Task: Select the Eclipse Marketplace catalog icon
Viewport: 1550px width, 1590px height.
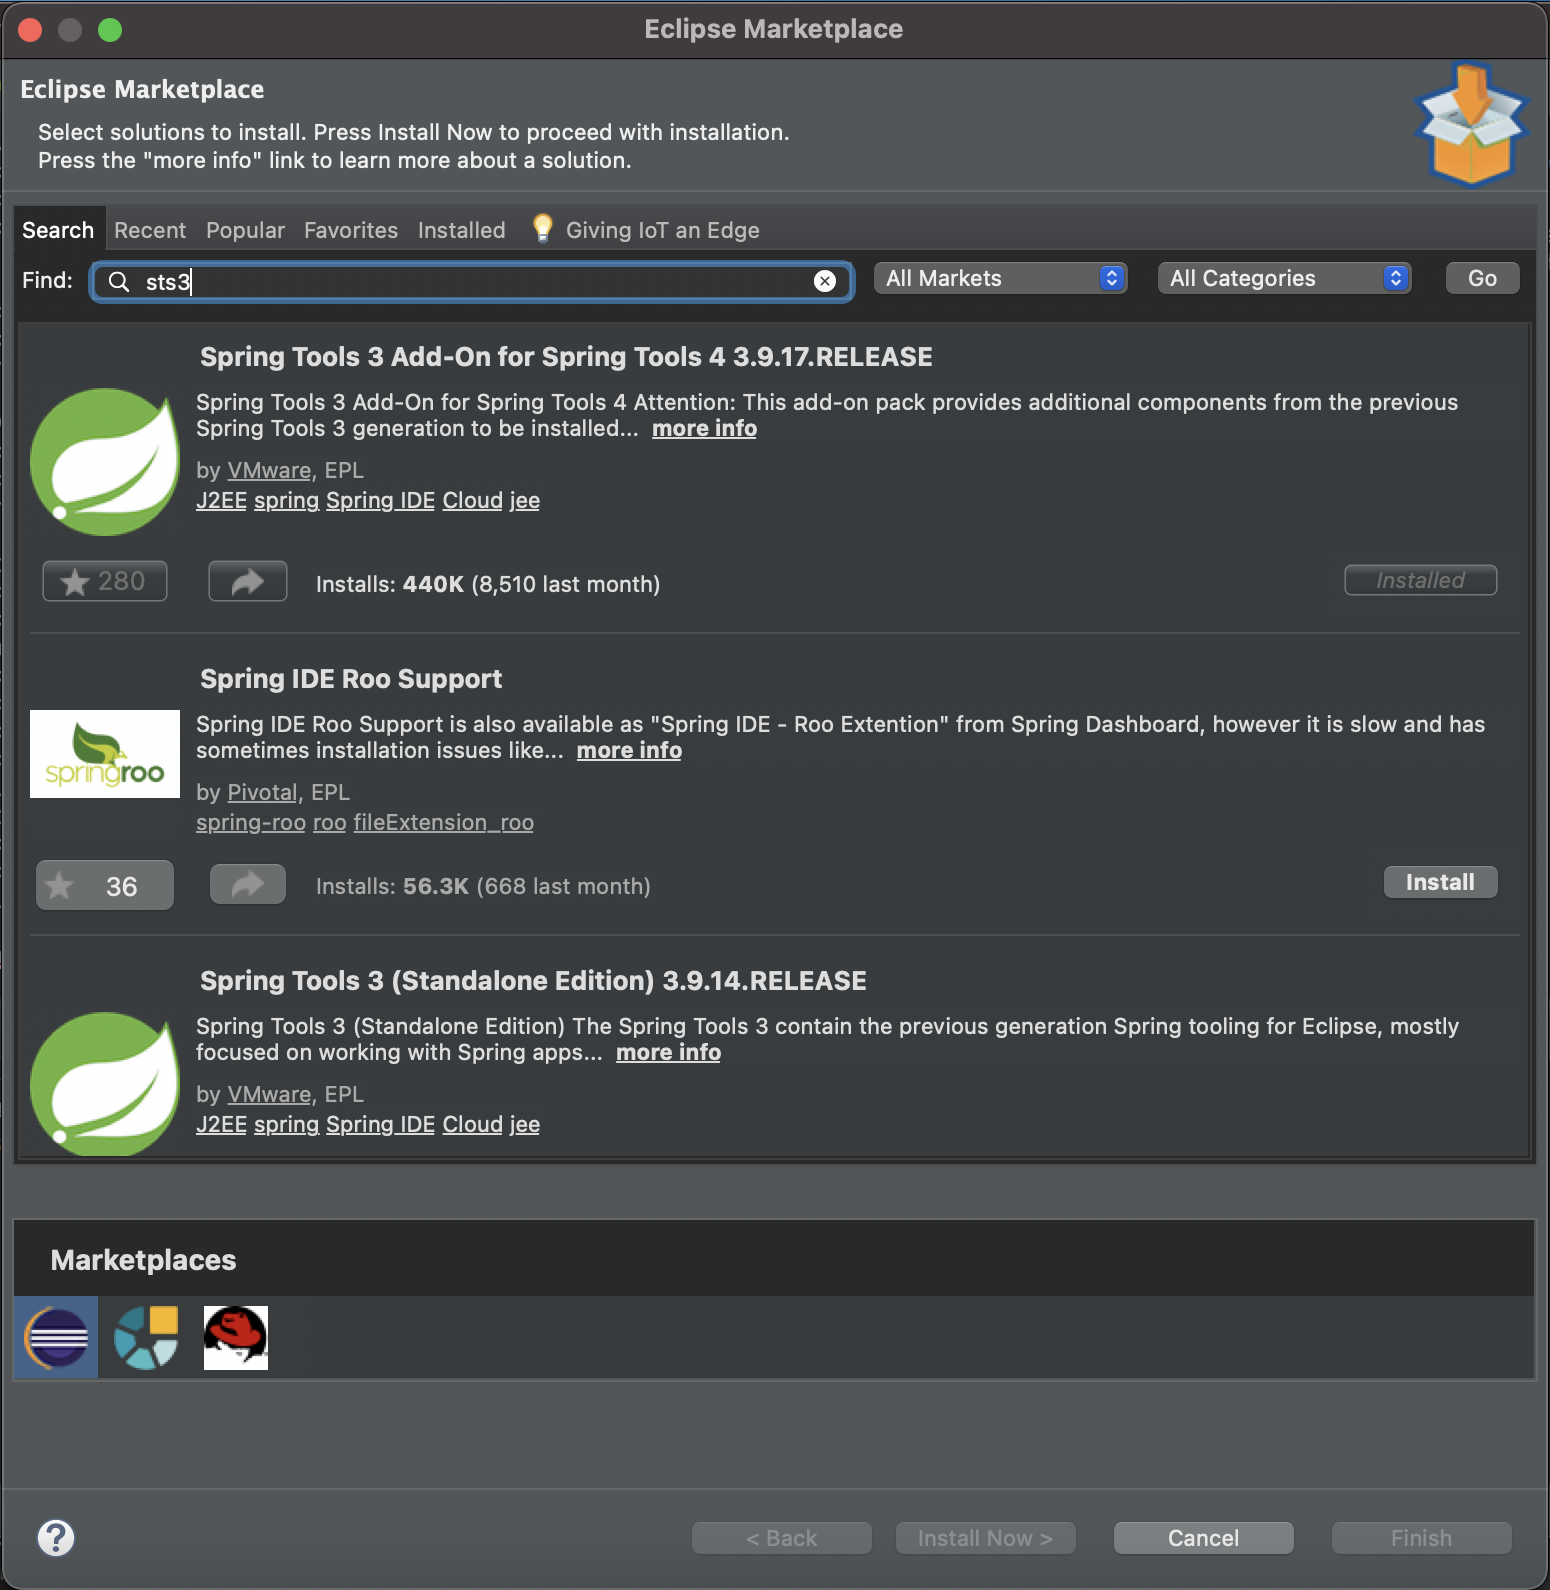Action: coord(57,1338)
